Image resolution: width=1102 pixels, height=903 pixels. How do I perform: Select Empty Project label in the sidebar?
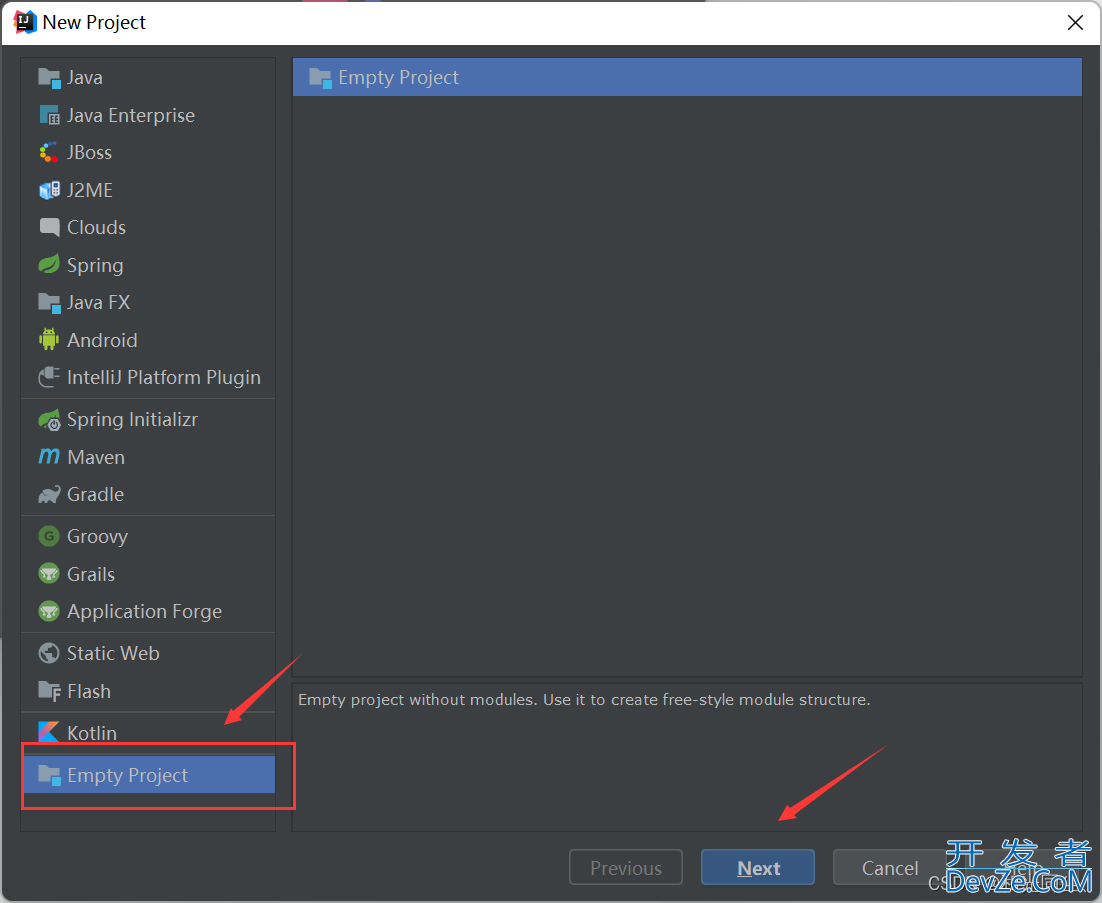pyautogui.click(x=128, y=776)
